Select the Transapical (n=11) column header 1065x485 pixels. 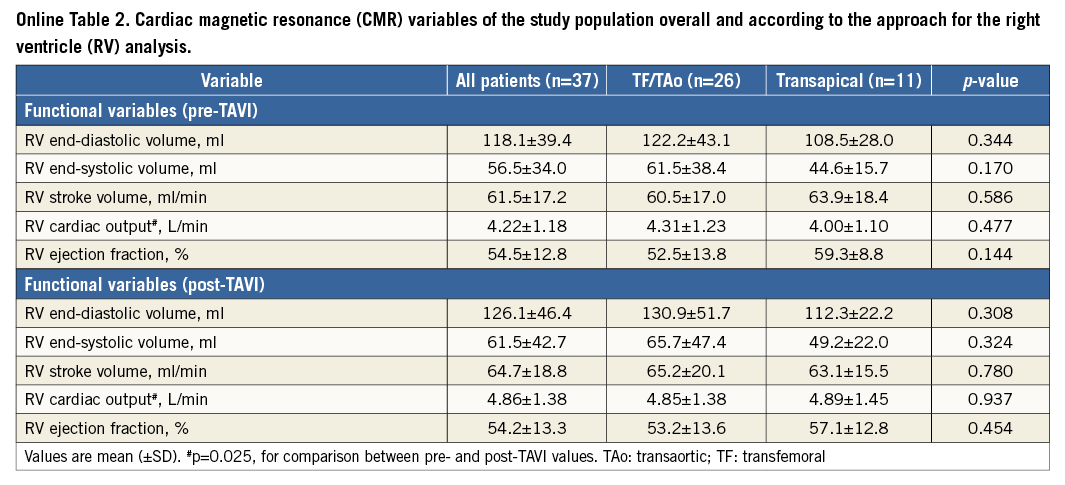(848, 80)
